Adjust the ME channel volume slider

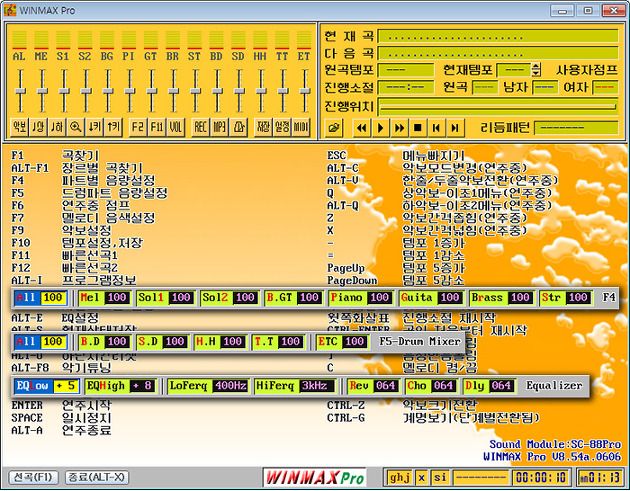(x=42, y=91)
